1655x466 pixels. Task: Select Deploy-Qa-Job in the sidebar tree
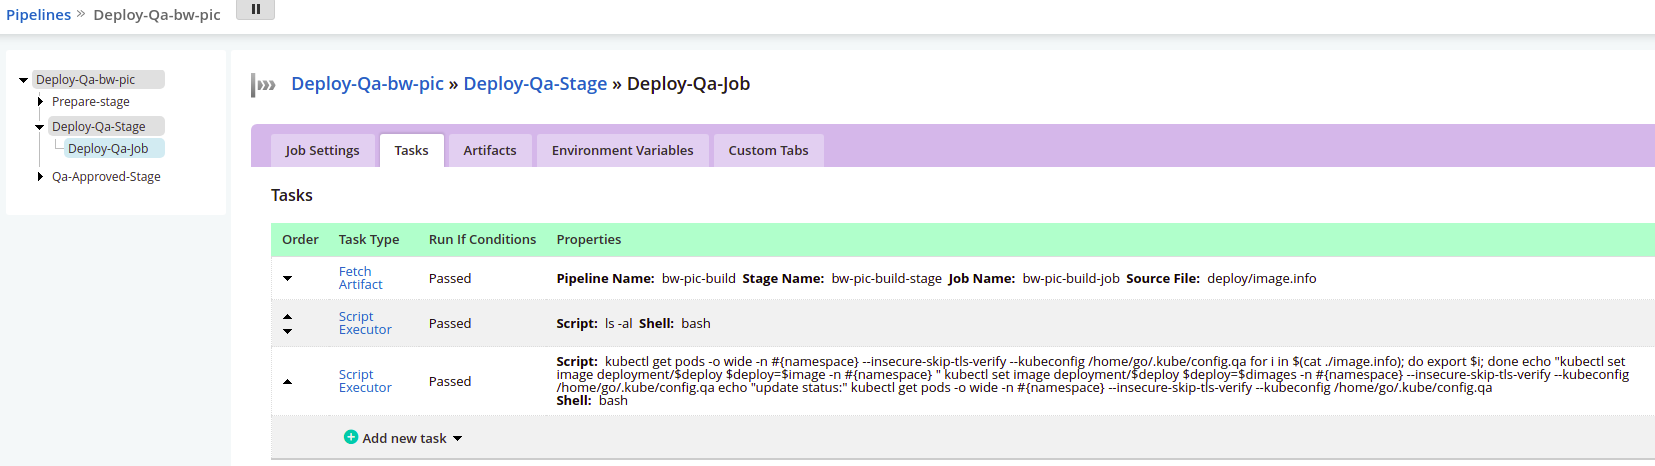click(108, 149)
